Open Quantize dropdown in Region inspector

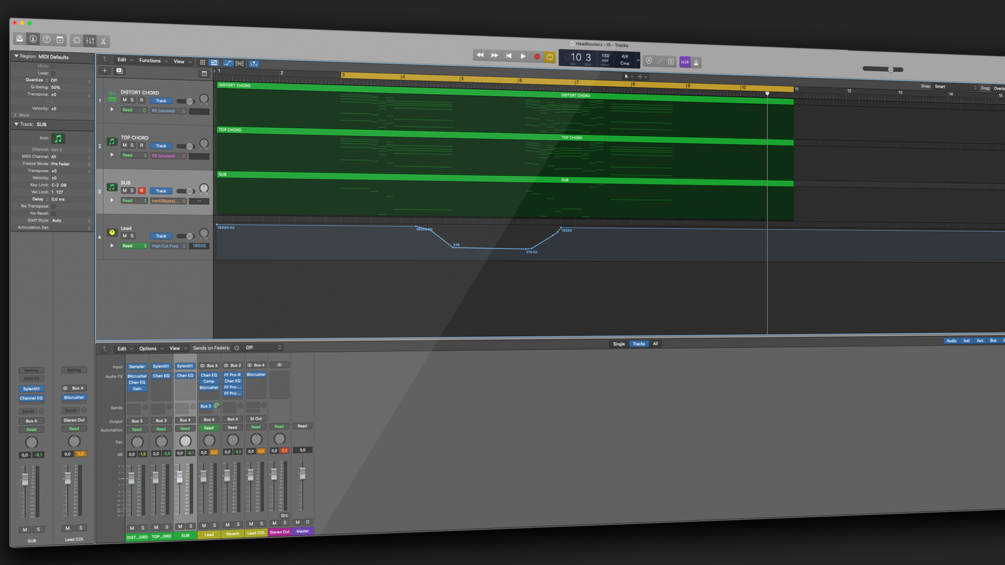click(71, 80)
